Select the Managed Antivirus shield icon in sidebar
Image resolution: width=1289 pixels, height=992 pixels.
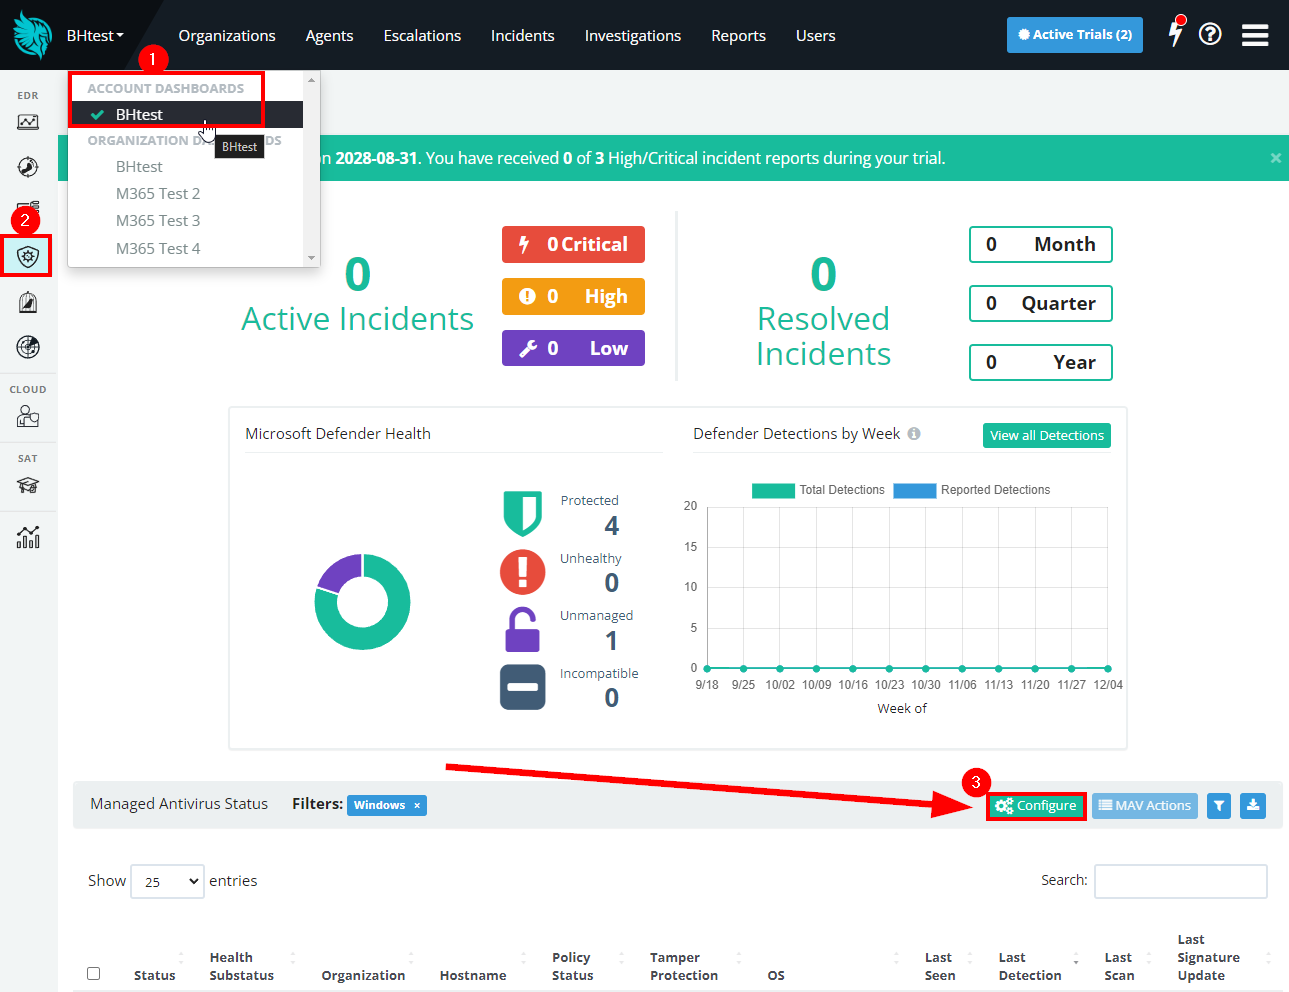coord(28,256)
